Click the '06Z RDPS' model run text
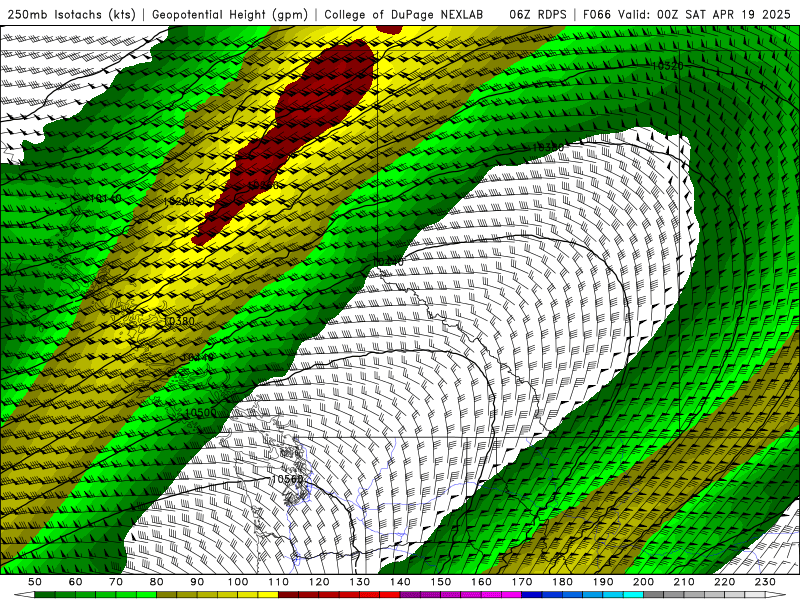 pos(538,14)
